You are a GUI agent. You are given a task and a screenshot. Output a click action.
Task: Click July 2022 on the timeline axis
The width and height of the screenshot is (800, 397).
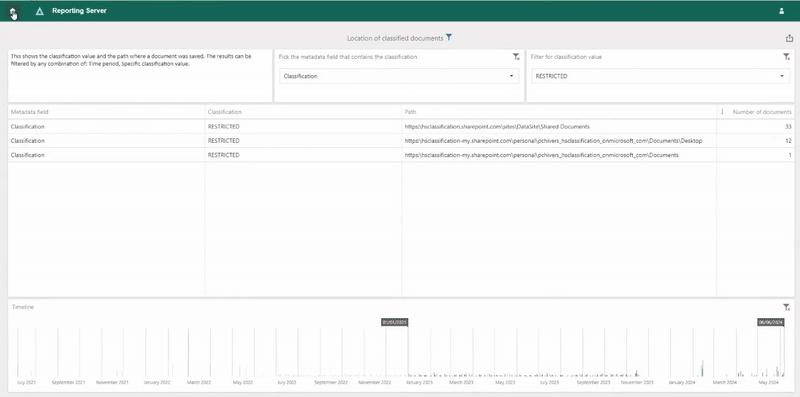click(287, 382)
